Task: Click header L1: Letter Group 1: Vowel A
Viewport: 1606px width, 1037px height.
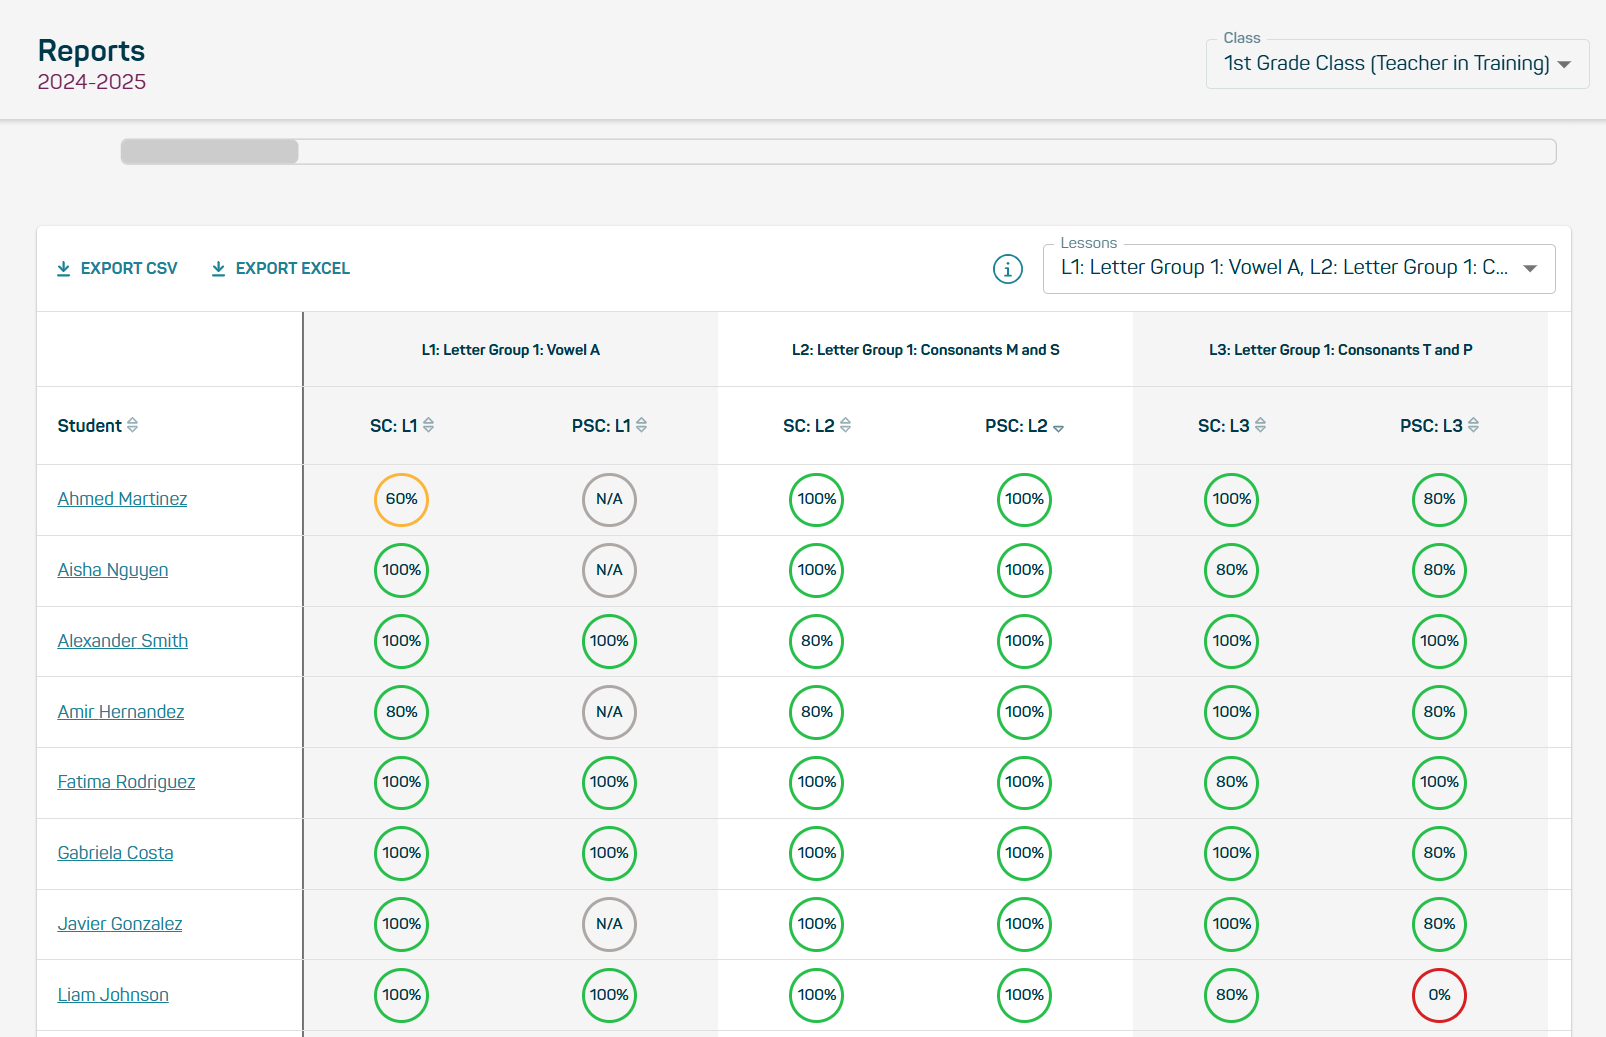Action: click(x=511, y=350)
